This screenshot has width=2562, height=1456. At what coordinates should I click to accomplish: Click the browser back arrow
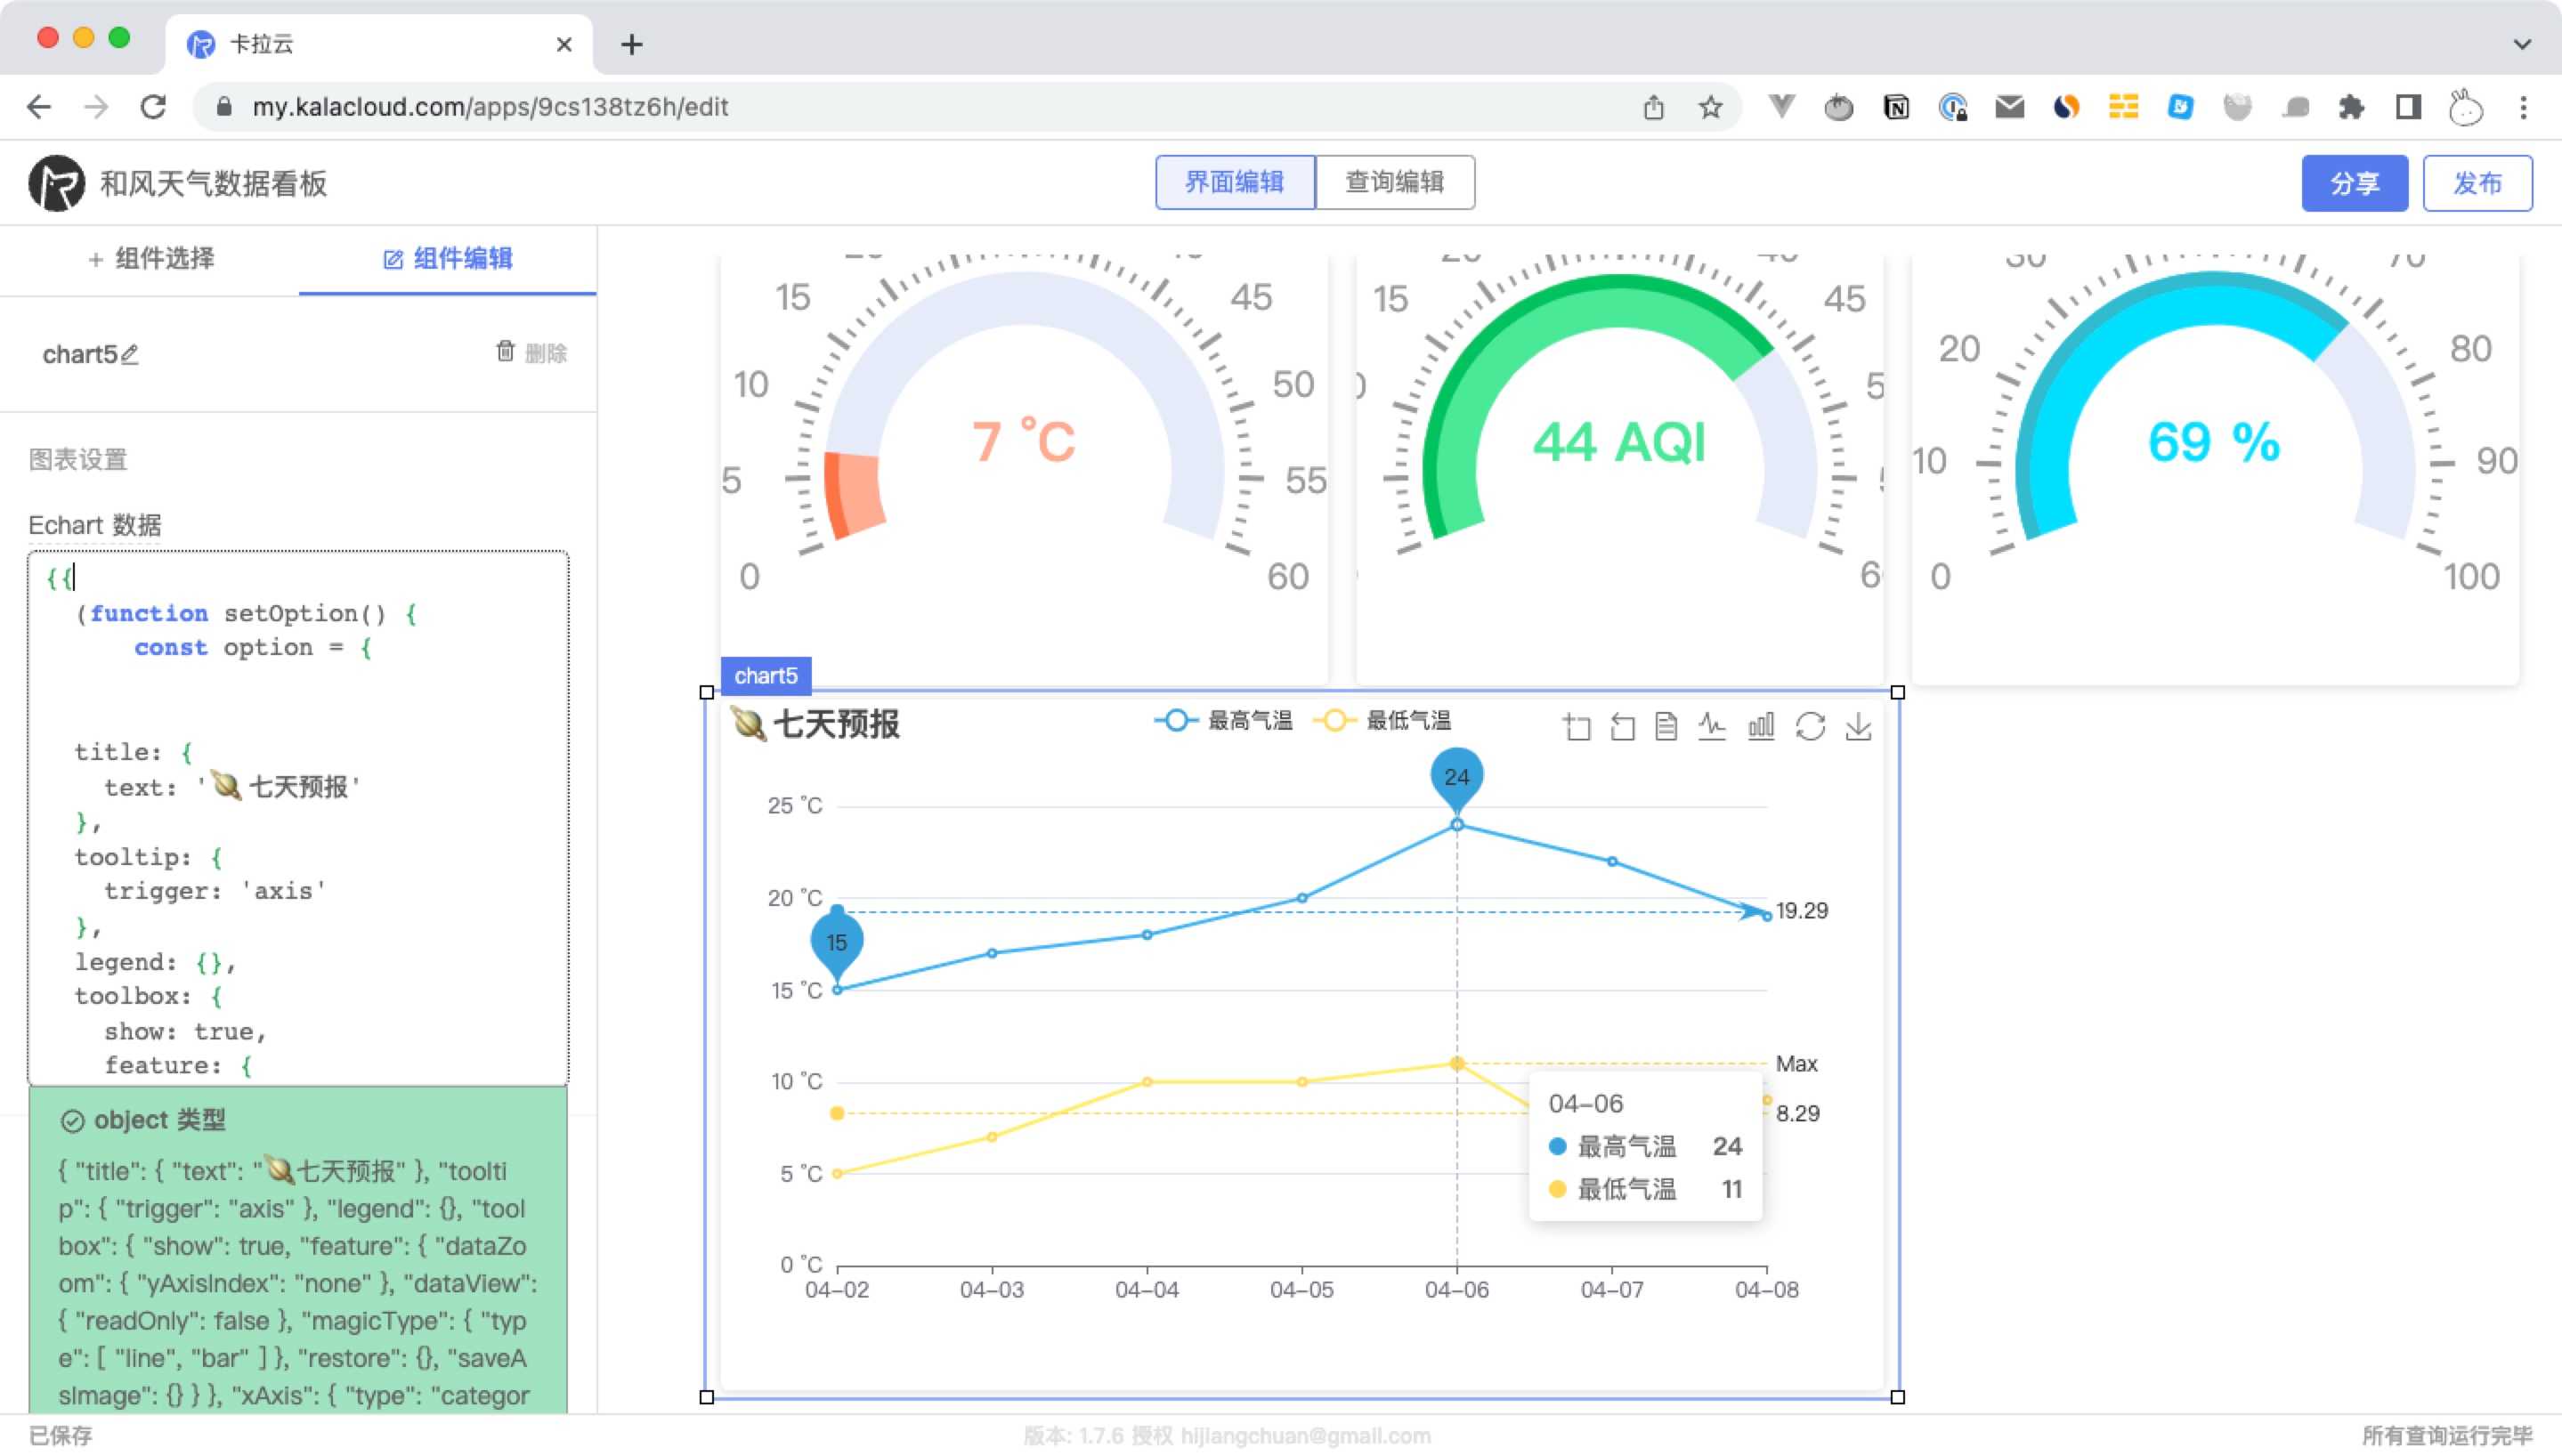pyautogui.click(x=39, y=107)
